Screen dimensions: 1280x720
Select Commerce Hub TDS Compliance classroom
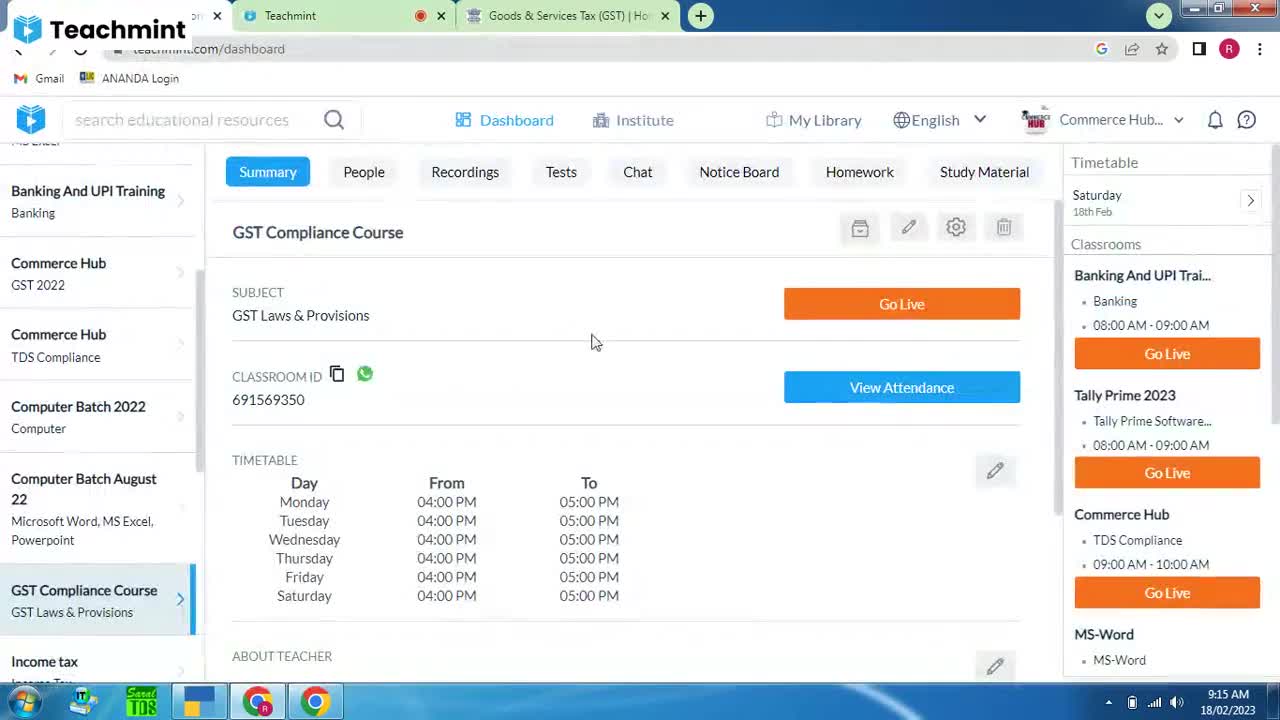[98, 345]
